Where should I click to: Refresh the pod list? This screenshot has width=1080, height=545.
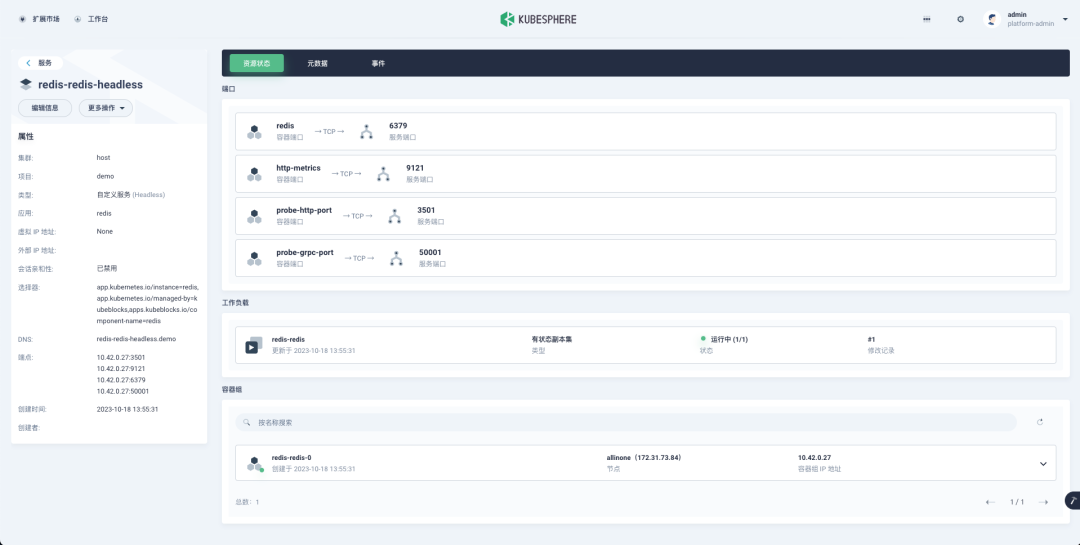coord(1040,422)
